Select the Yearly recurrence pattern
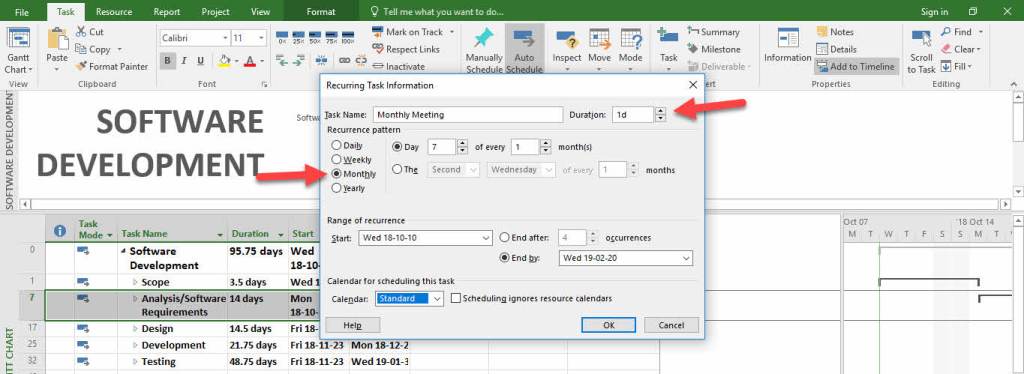 336,188
